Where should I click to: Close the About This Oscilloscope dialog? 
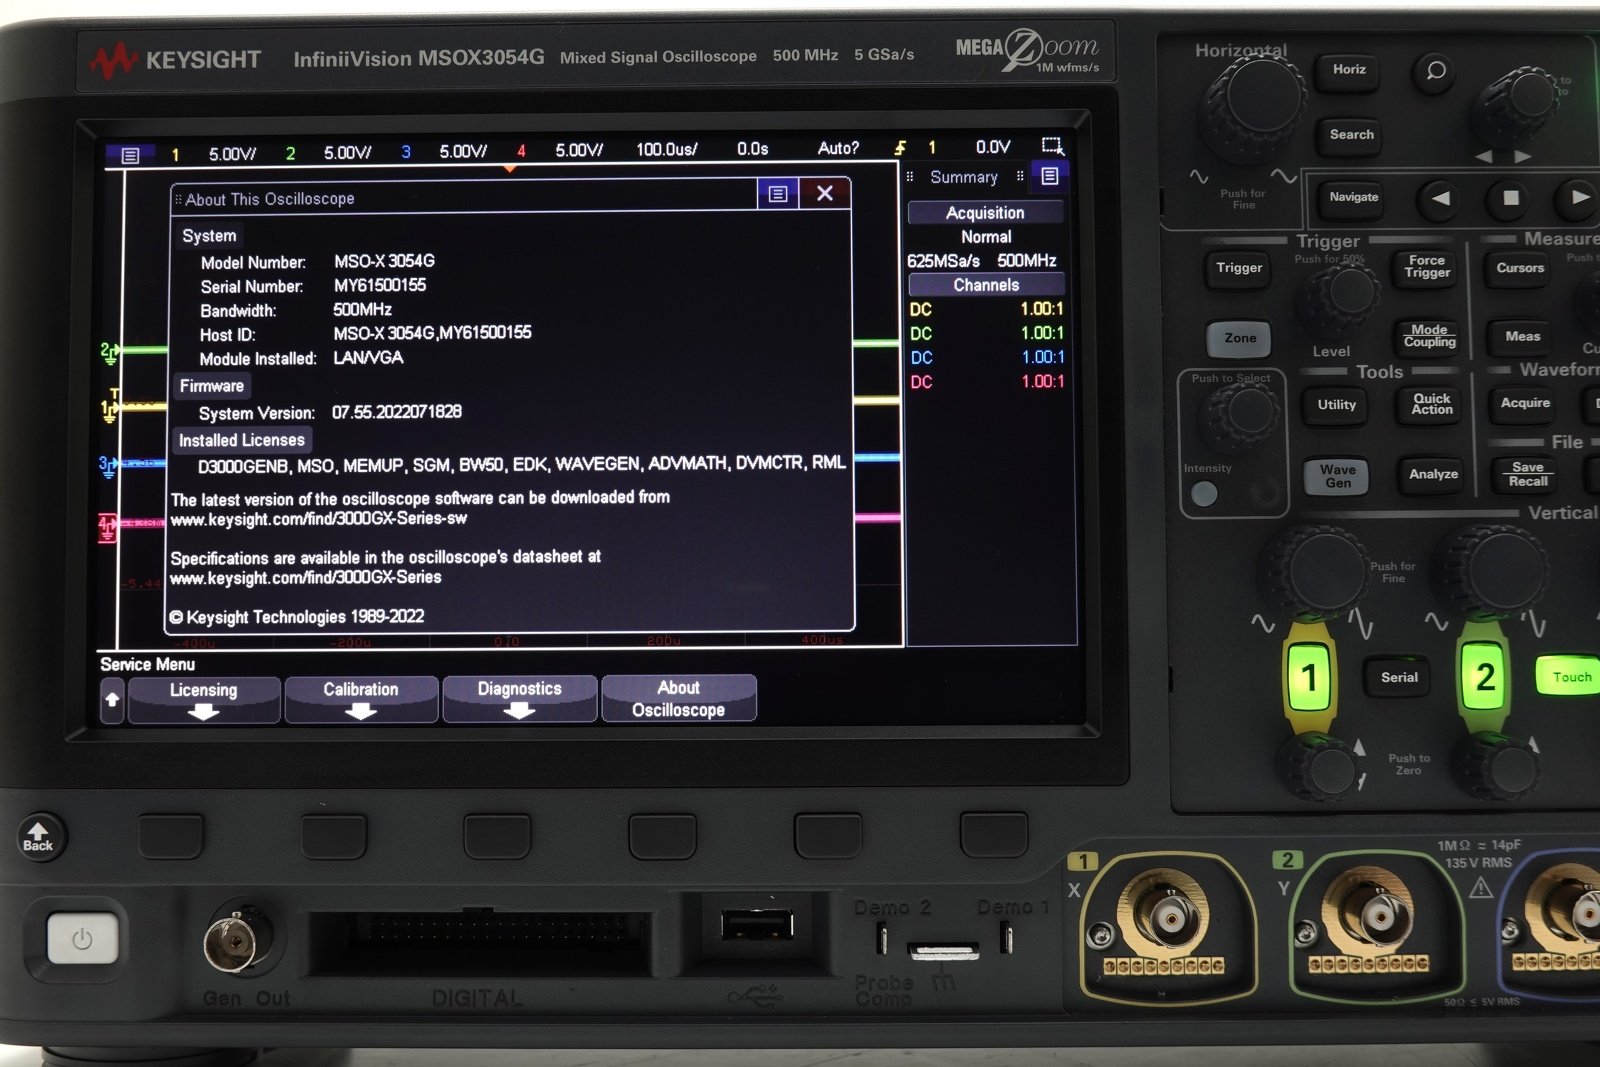pos(825,193)
